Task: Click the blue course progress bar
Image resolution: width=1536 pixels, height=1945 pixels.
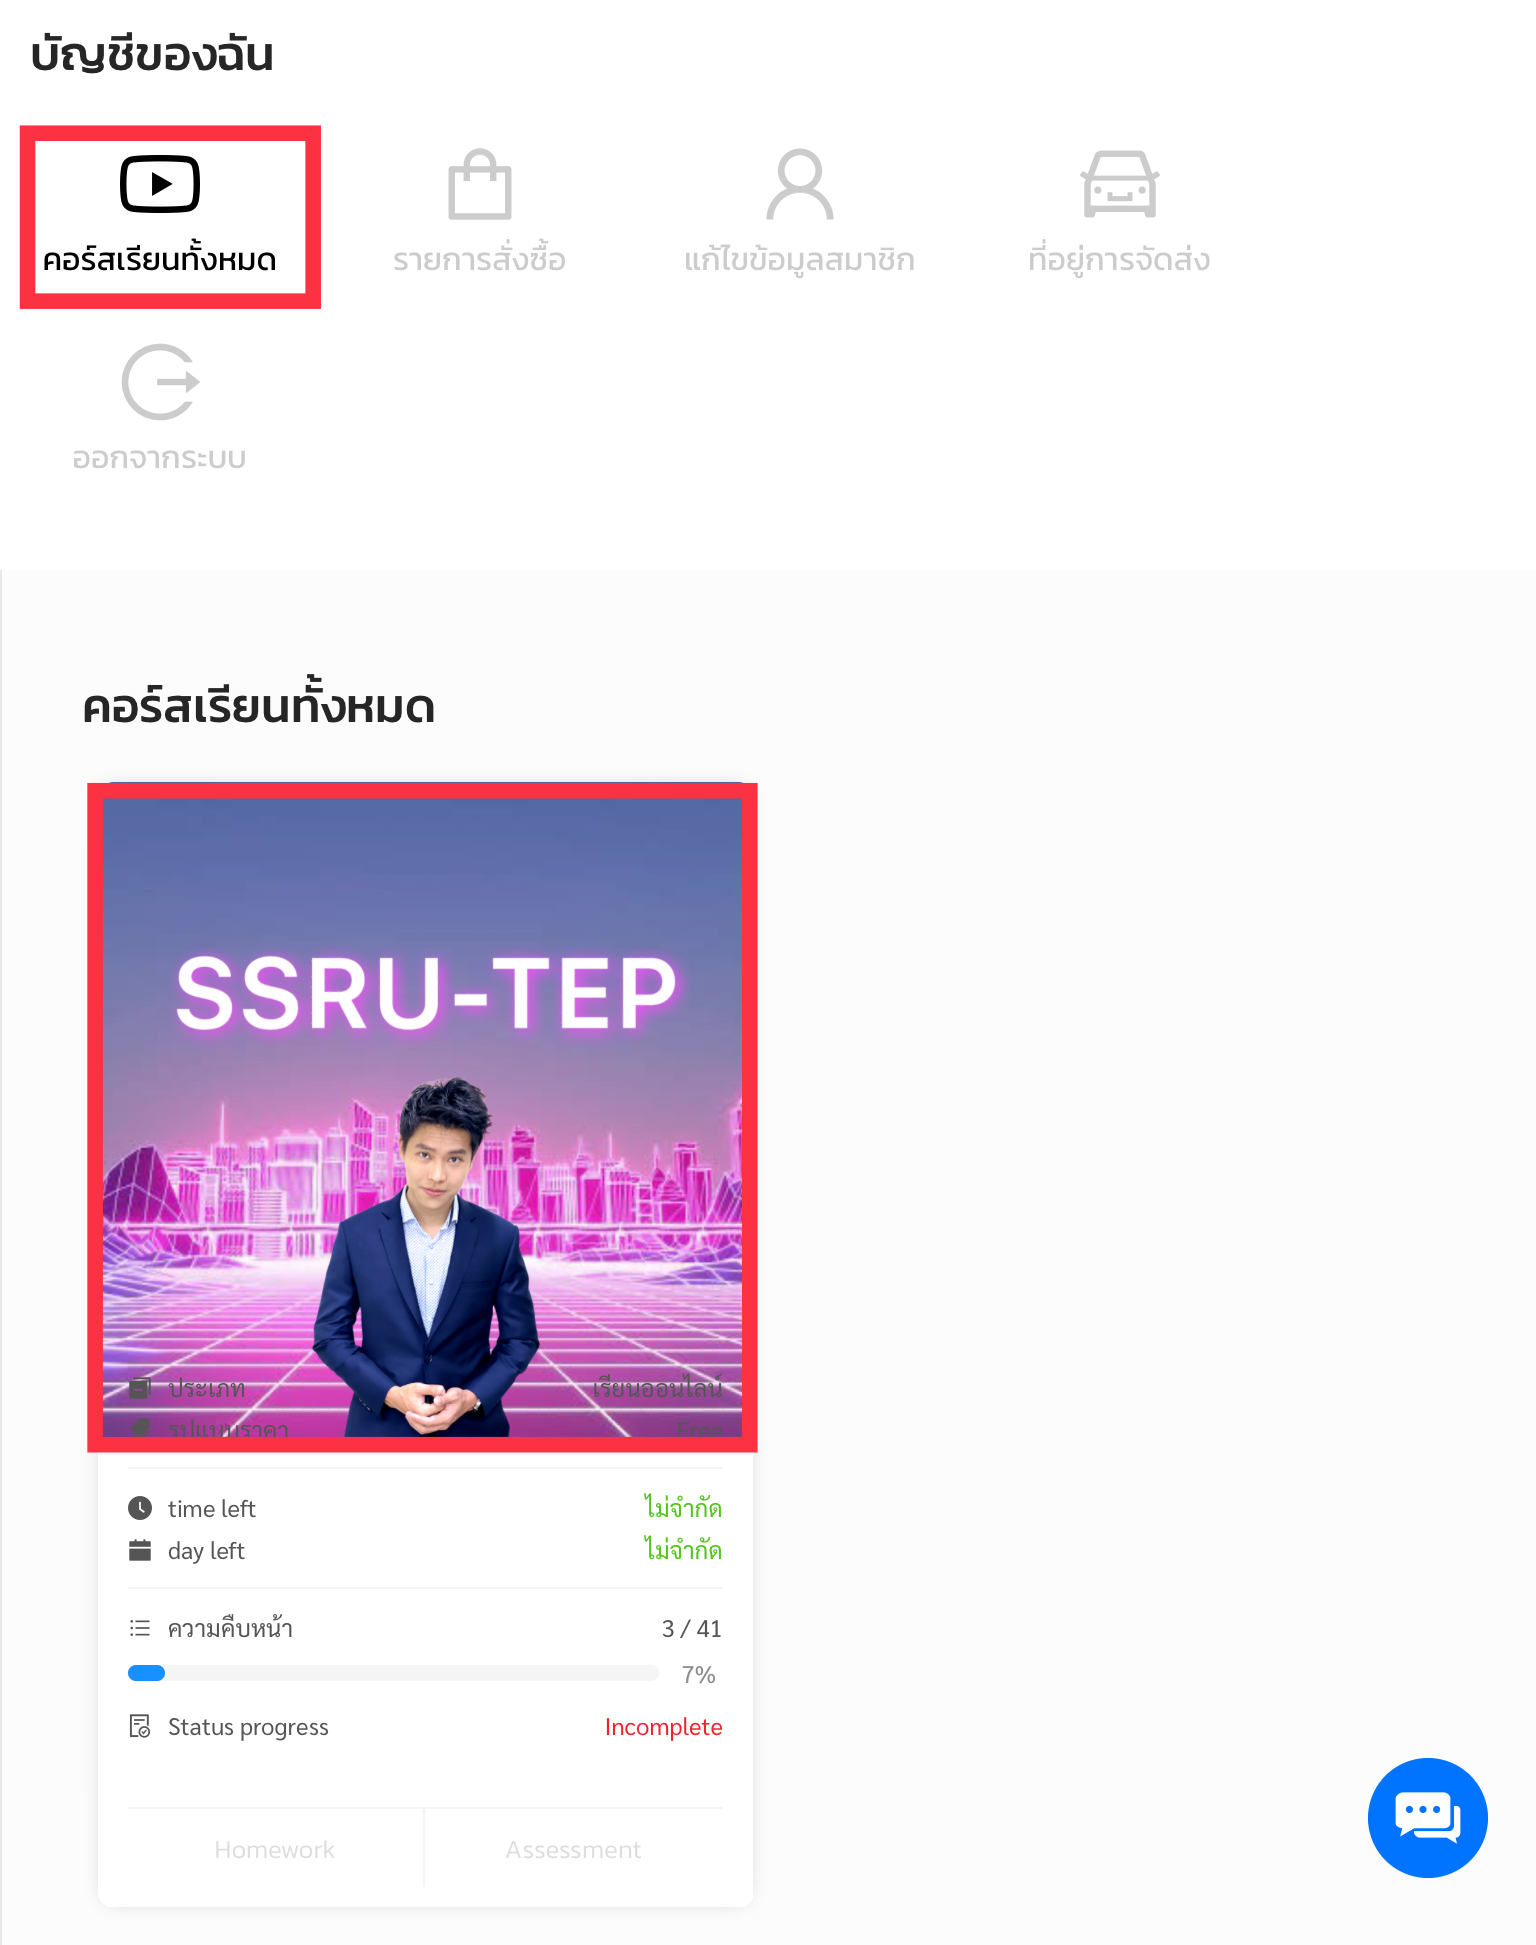Action: click(x=393, y=1673)
